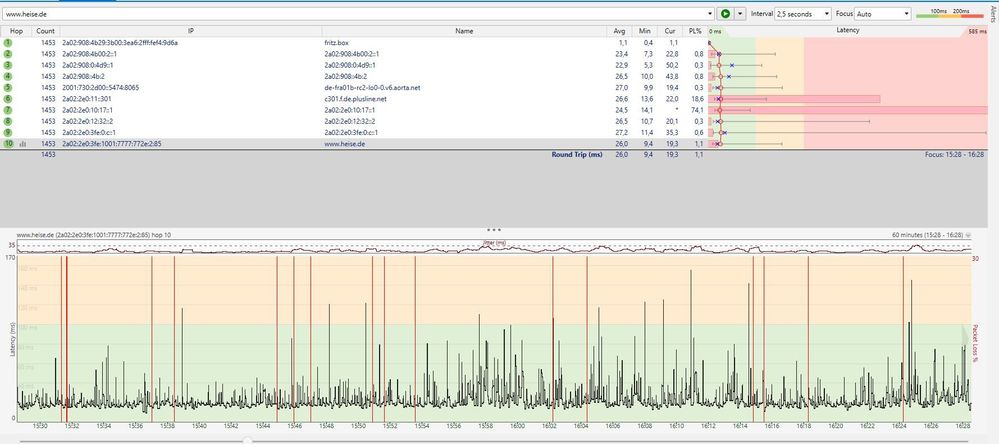Click the three-dot panel splitter handle
The height and width of the screenshot is (444, 999).
click(493, 229)
